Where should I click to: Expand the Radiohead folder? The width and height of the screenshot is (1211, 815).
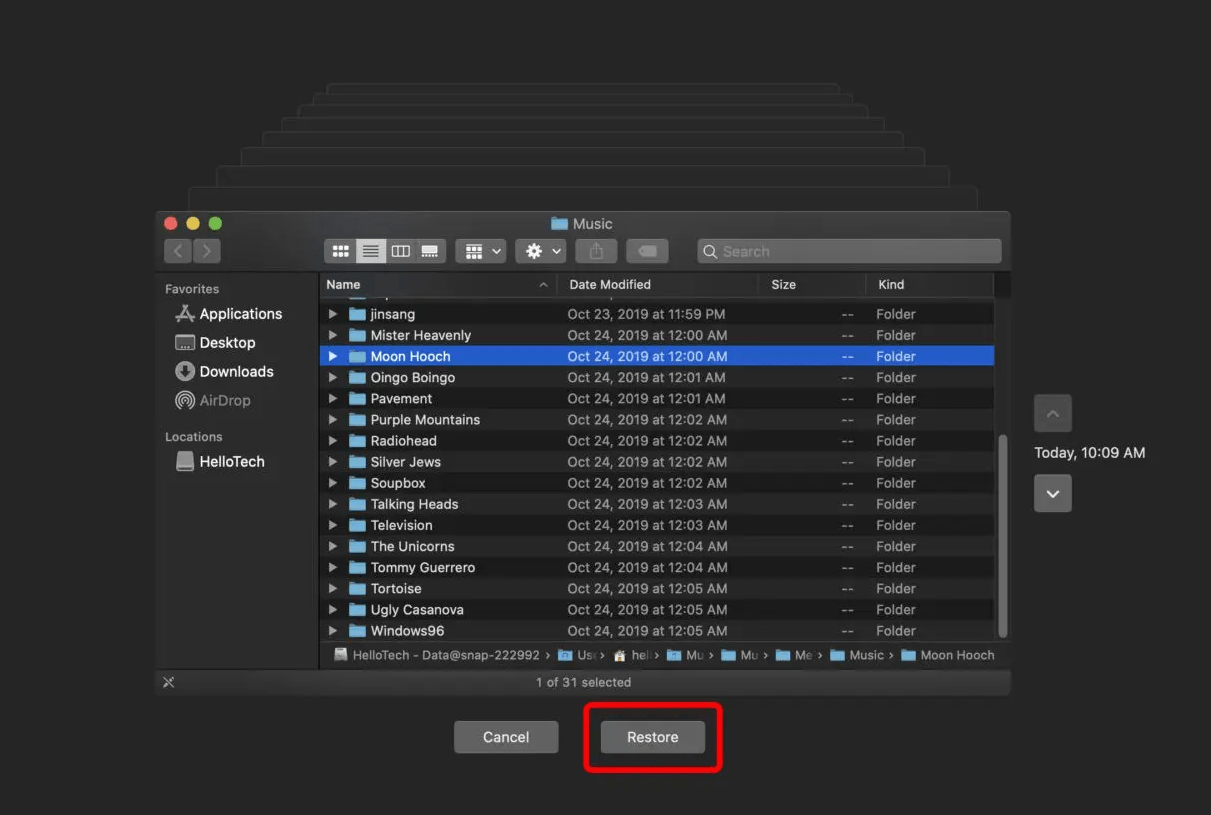(x=333, y=441)
